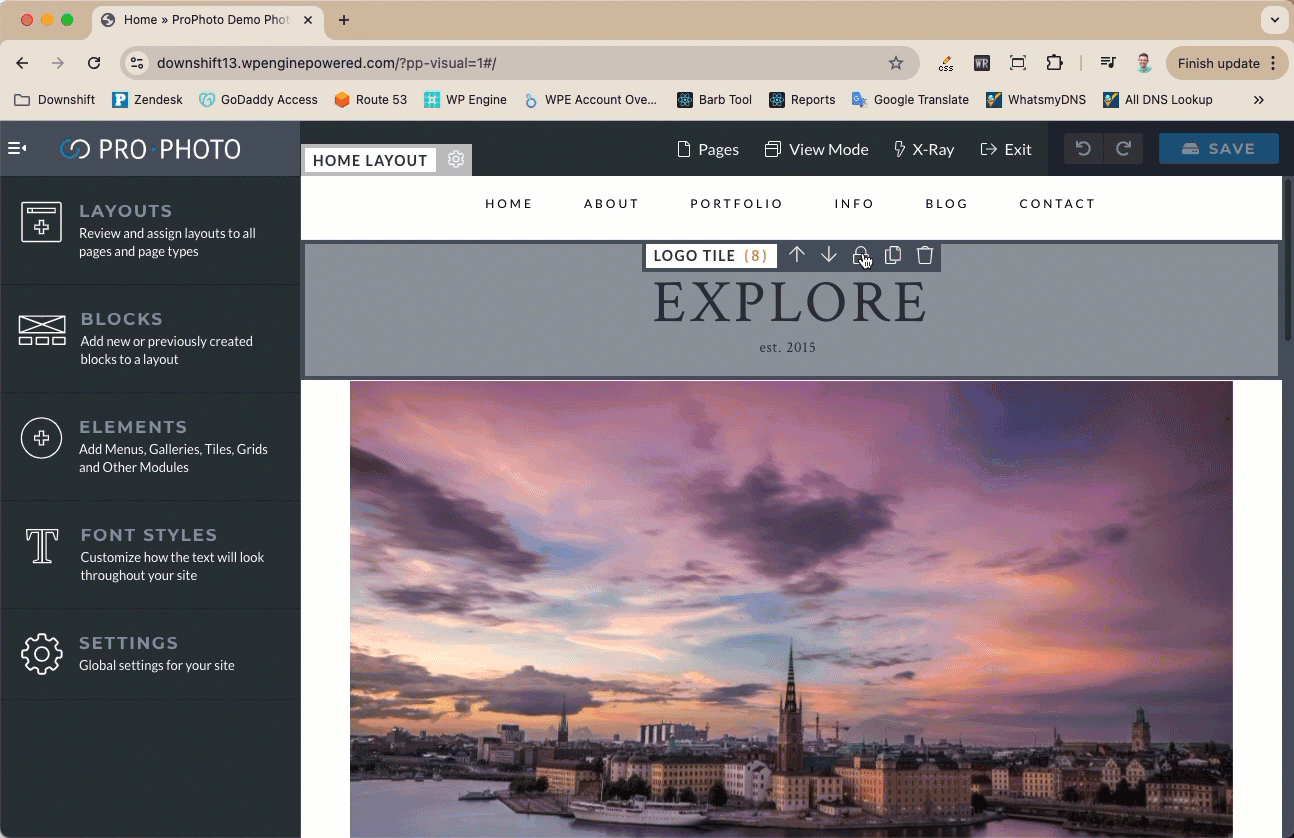The height and width of the screenshot is (838, 1294).
Task: Open global Settings section
Action: tap(150, 653)
